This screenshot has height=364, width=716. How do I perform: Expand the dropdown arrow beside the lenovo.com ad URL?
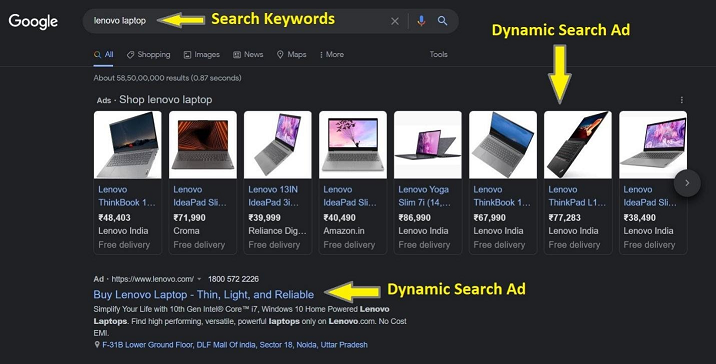tap(199, 279)
